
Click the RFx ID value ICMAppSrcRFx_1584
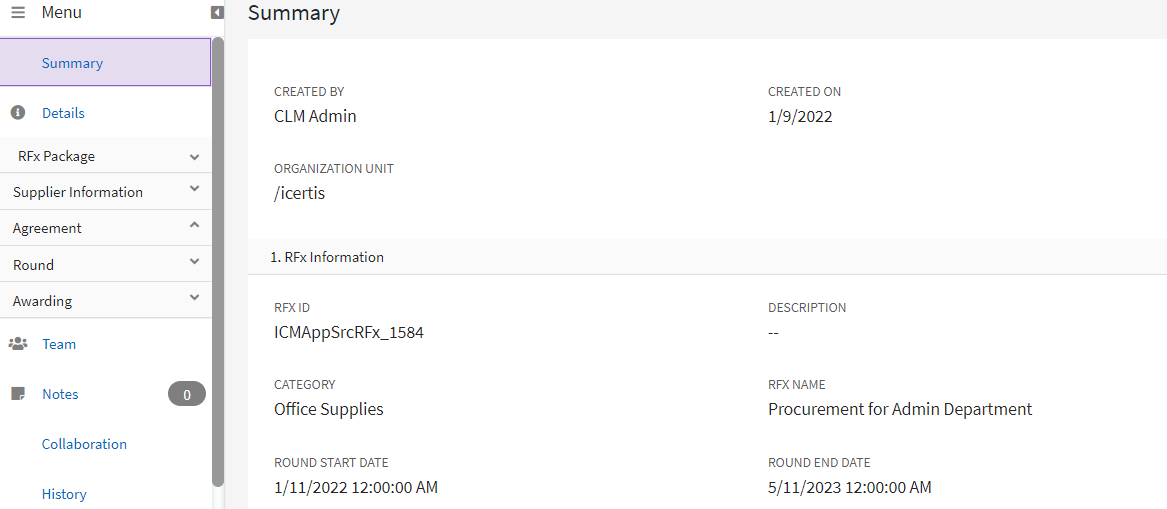(349, 332)
